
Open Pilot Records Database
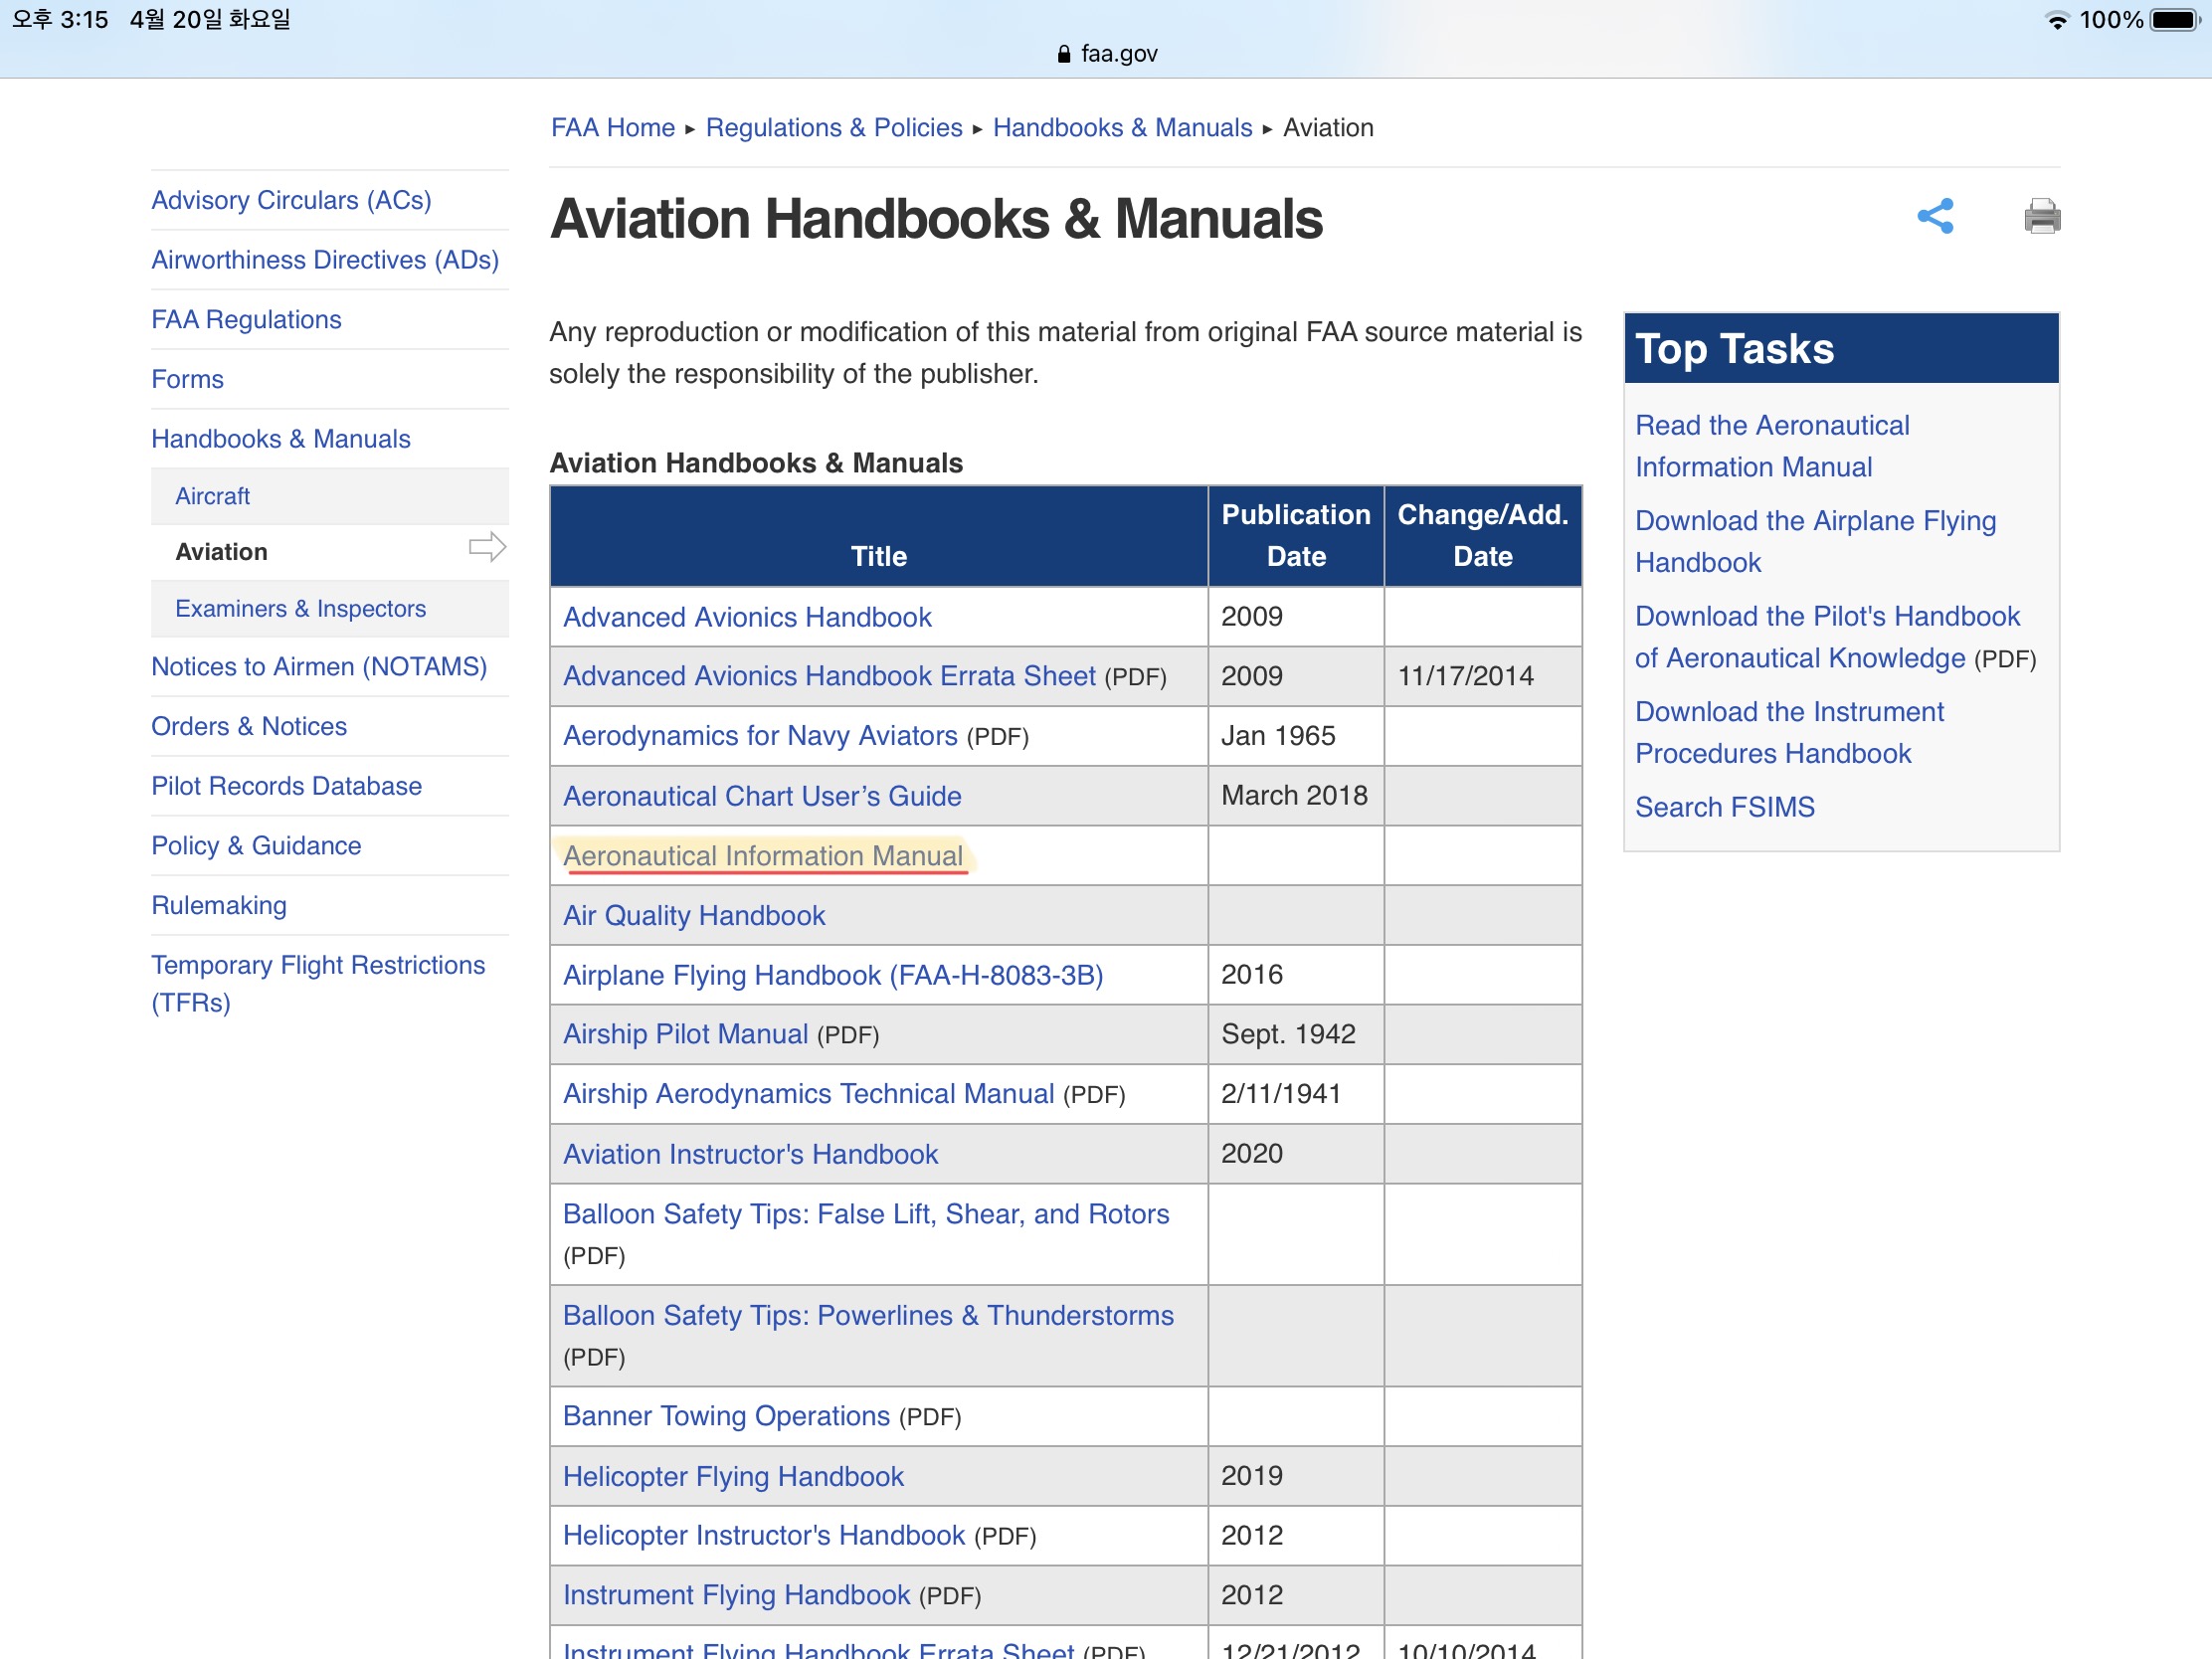coord(286,786)
